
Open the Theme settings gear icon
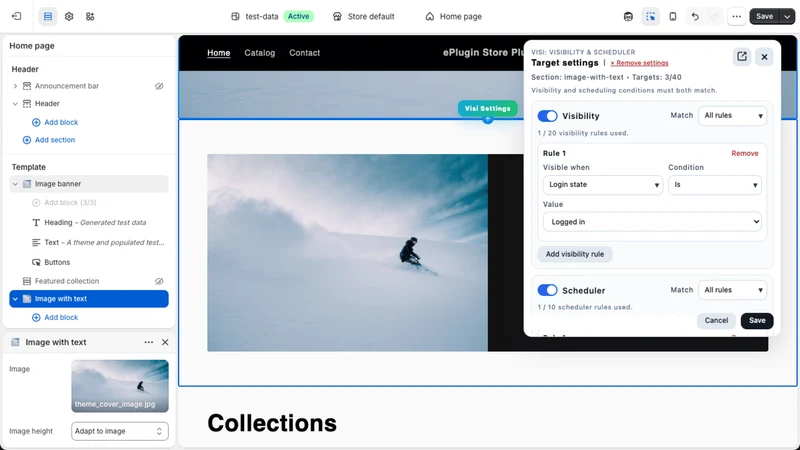pos(69,16)
